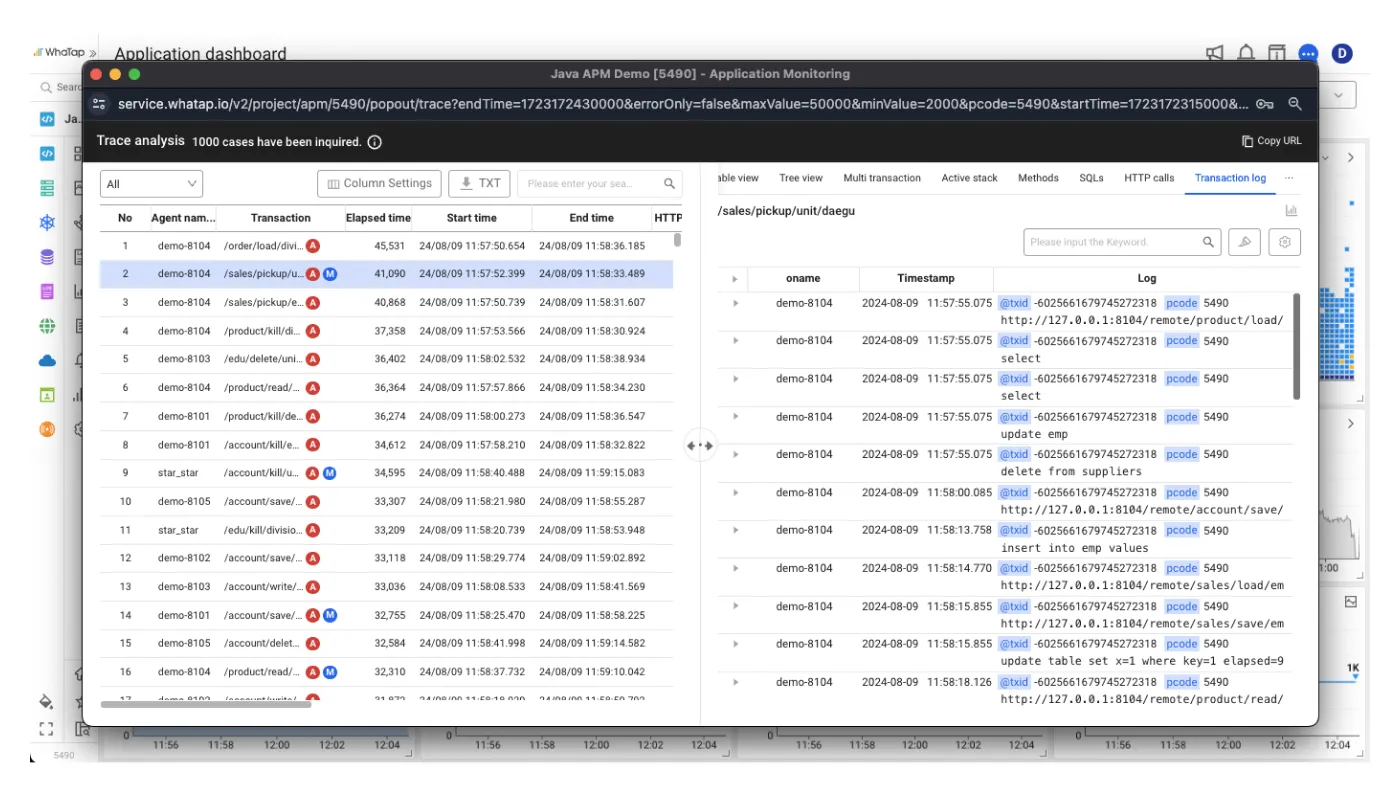This screenshot has width=1400, height=800.
Task: Click the password key icon in the address bar
Action: pos(1264,104)
